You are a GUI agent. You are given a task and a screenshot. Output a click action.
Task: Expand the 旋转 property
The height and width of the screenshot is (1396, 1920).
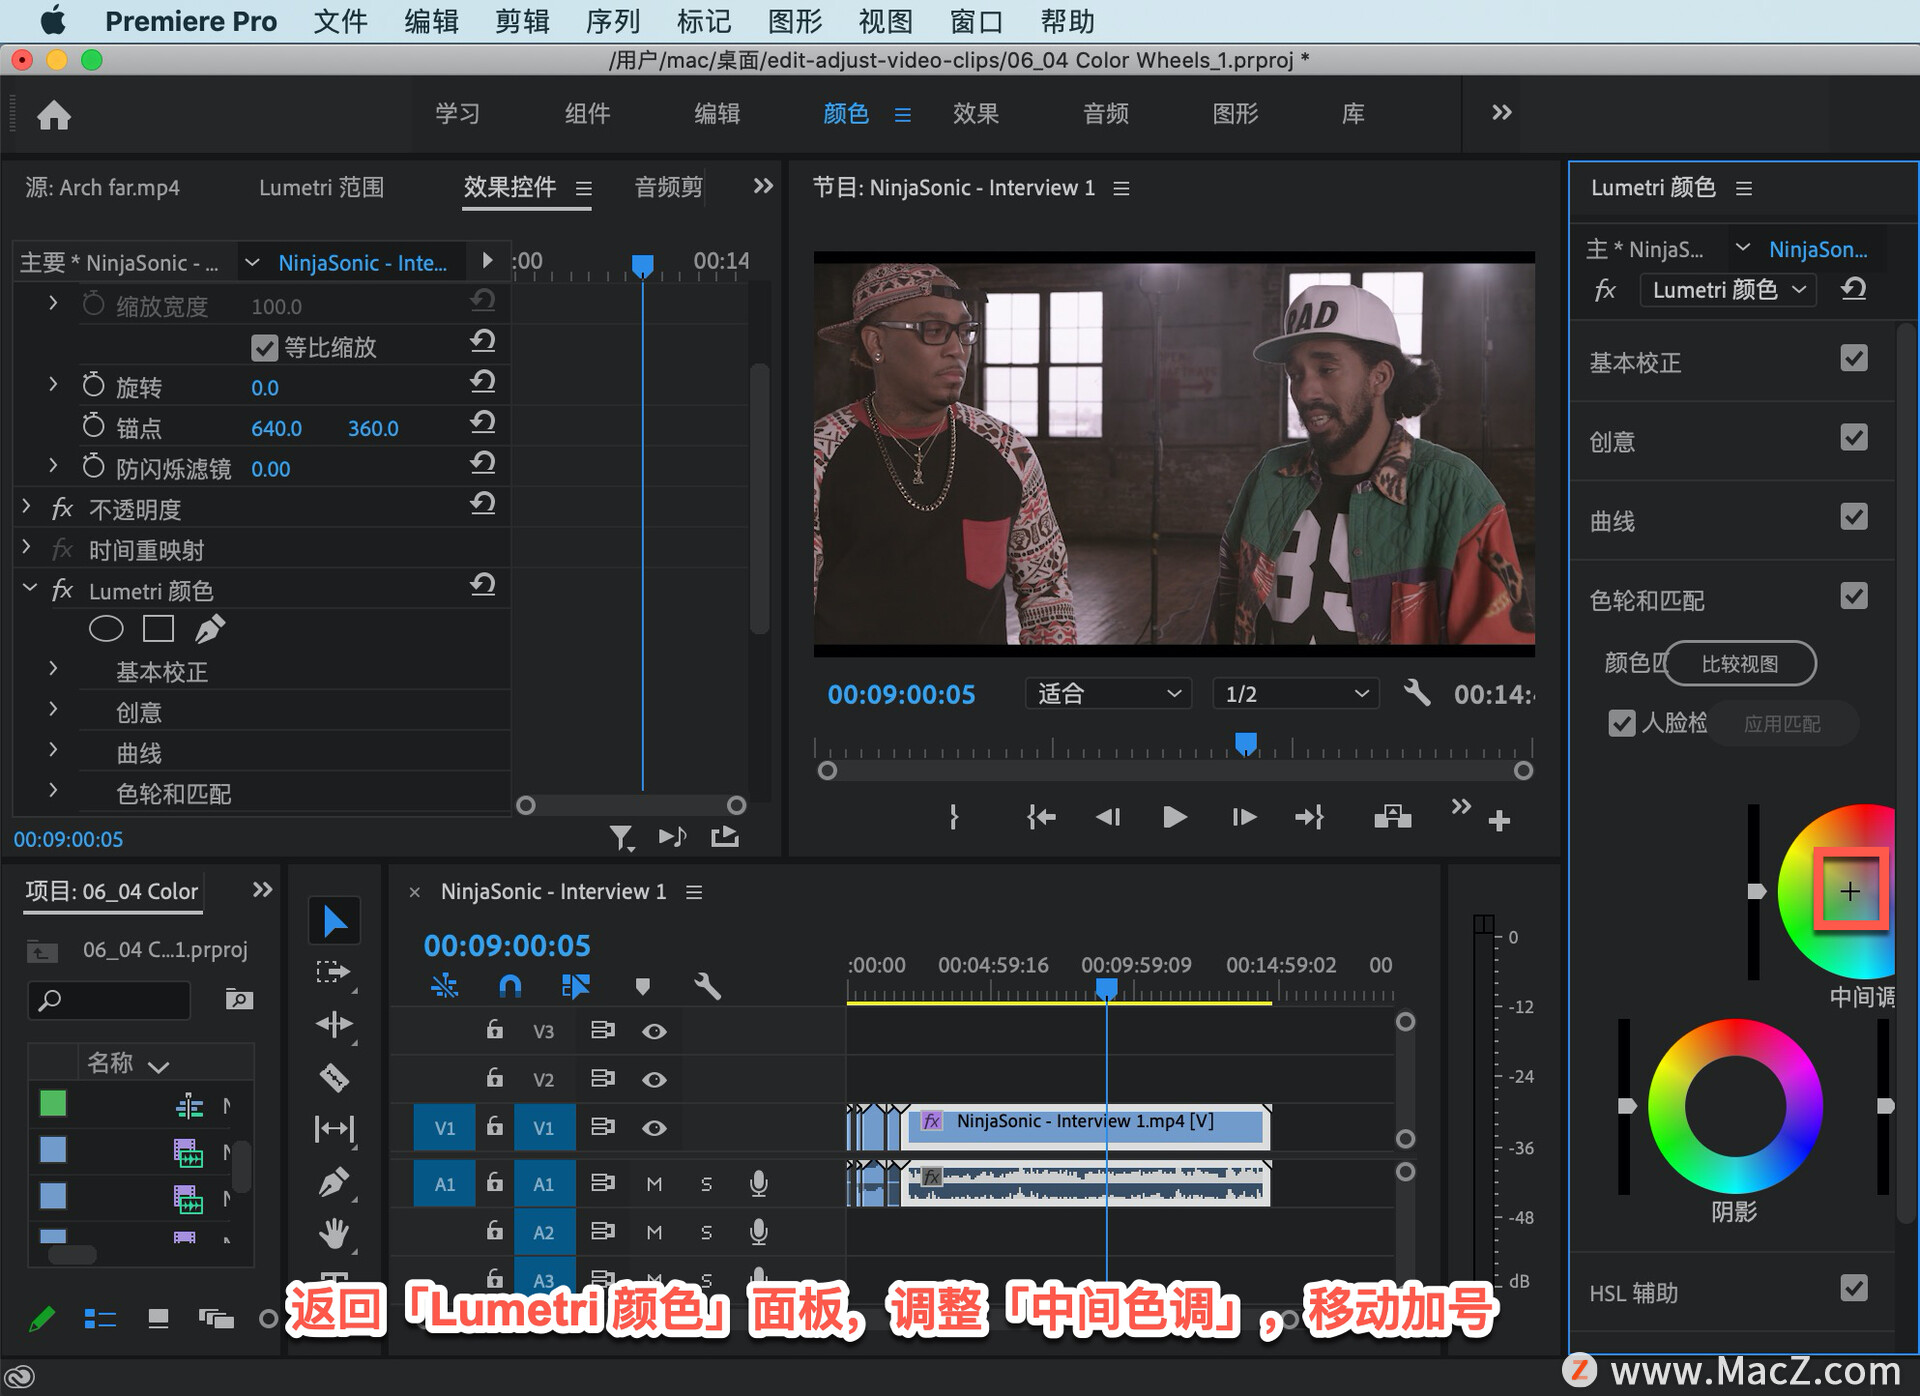[x=53, y=384]
